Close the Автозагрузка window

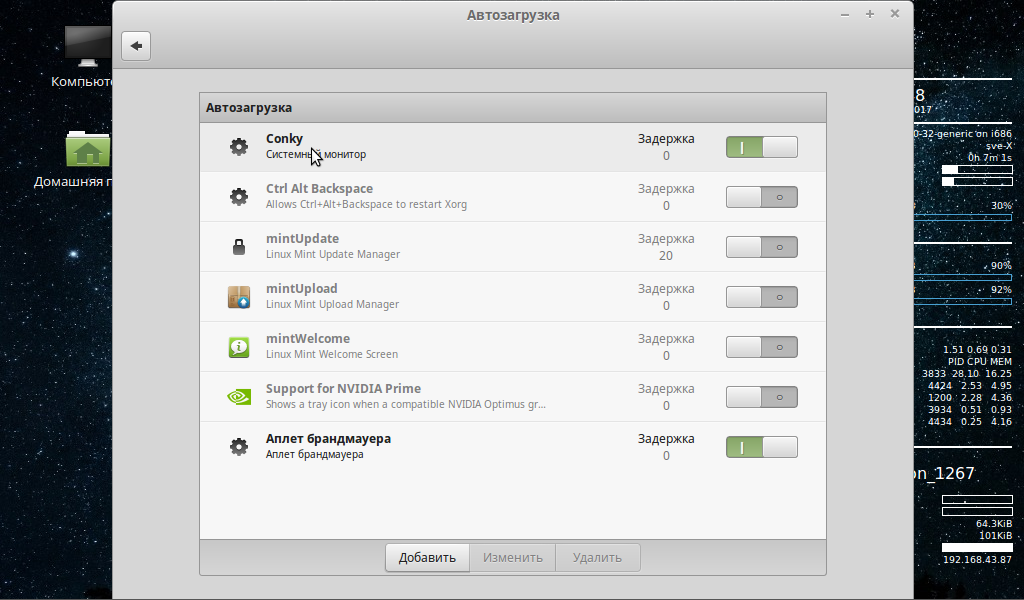(x=895, y=14)
